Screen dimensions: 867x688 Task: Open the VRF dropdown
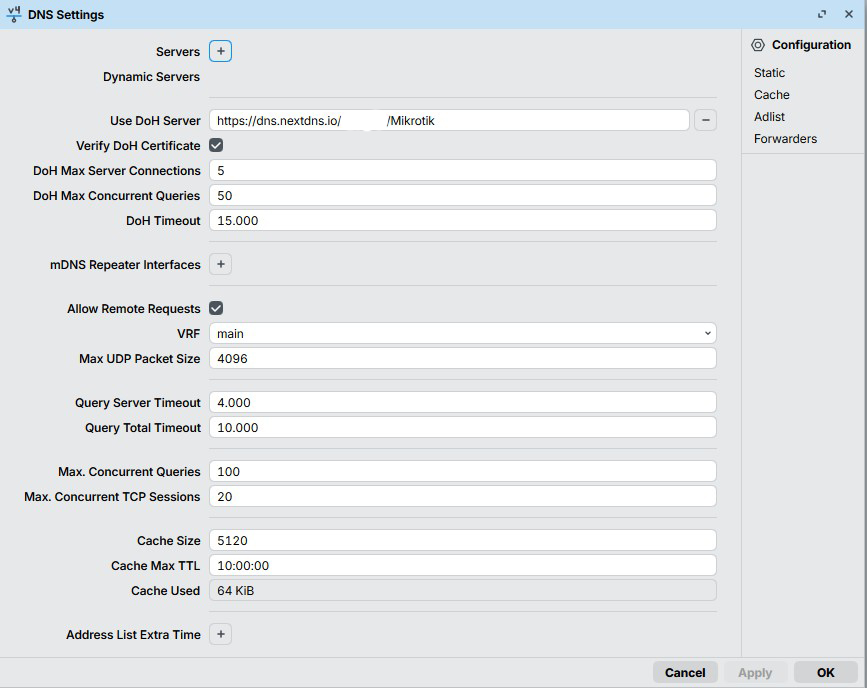(x=463, y=333)
